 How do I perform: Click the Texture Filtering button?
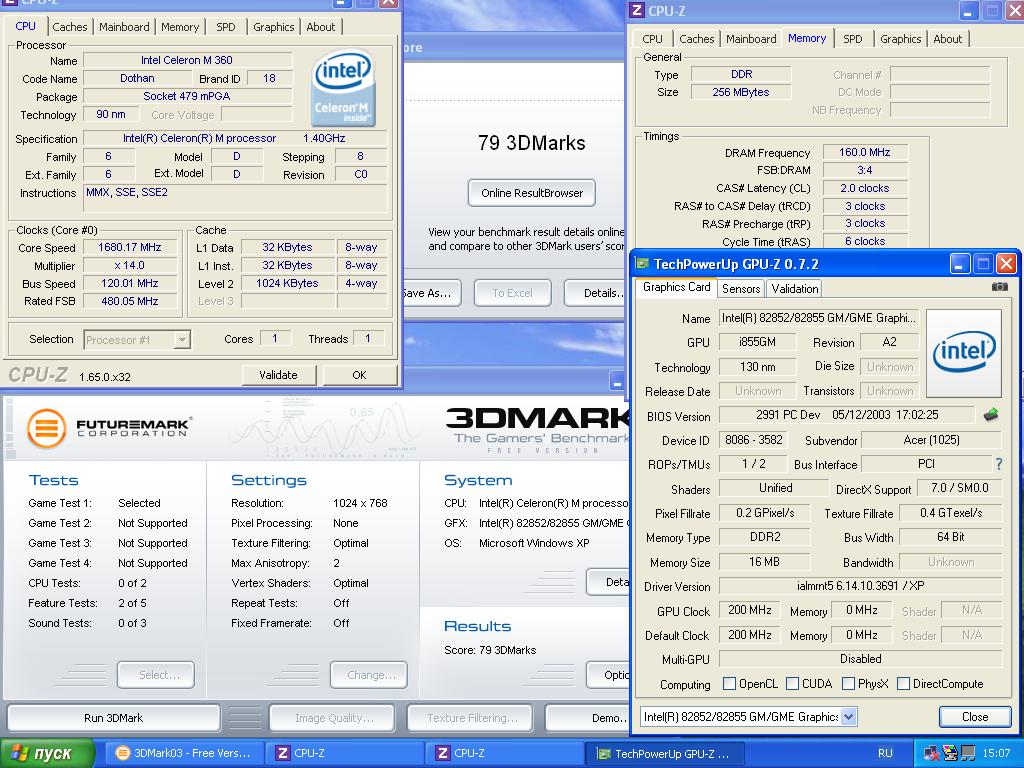tap(470, 718)
